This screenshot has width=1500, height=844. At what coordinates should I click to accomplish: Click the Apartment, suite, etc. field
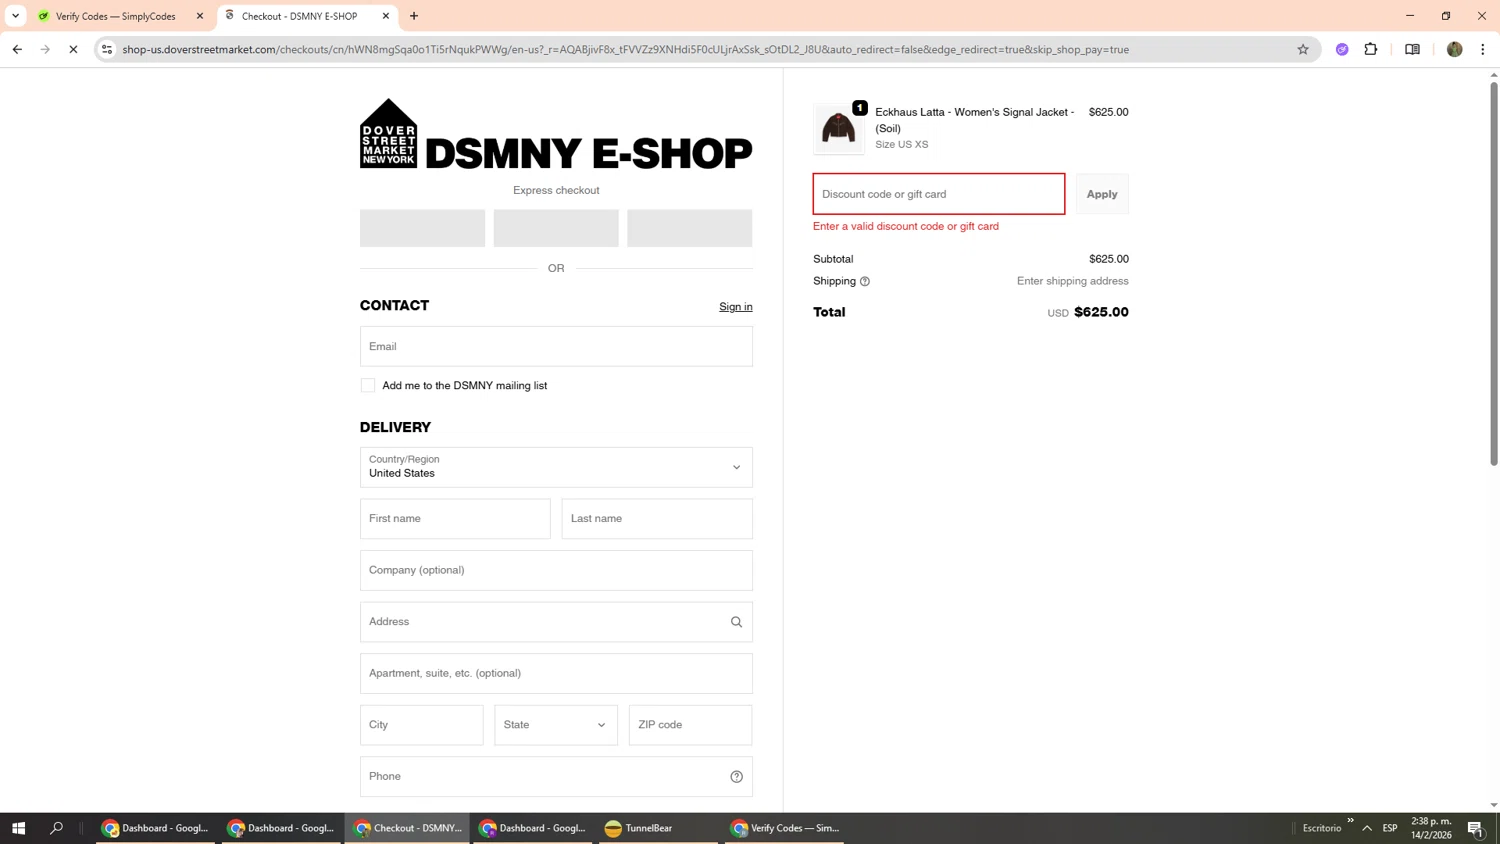556,673
